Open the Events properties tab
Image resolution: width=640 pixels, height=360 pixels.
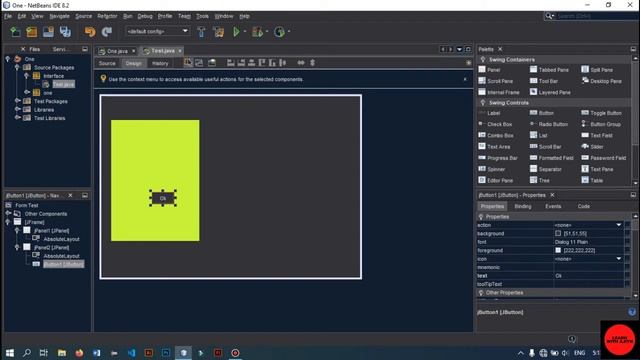coord(553,207)
